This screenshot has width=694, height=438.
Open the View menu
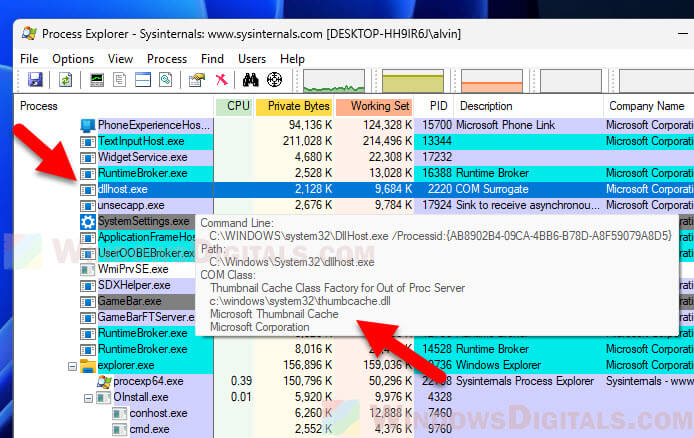120,59
